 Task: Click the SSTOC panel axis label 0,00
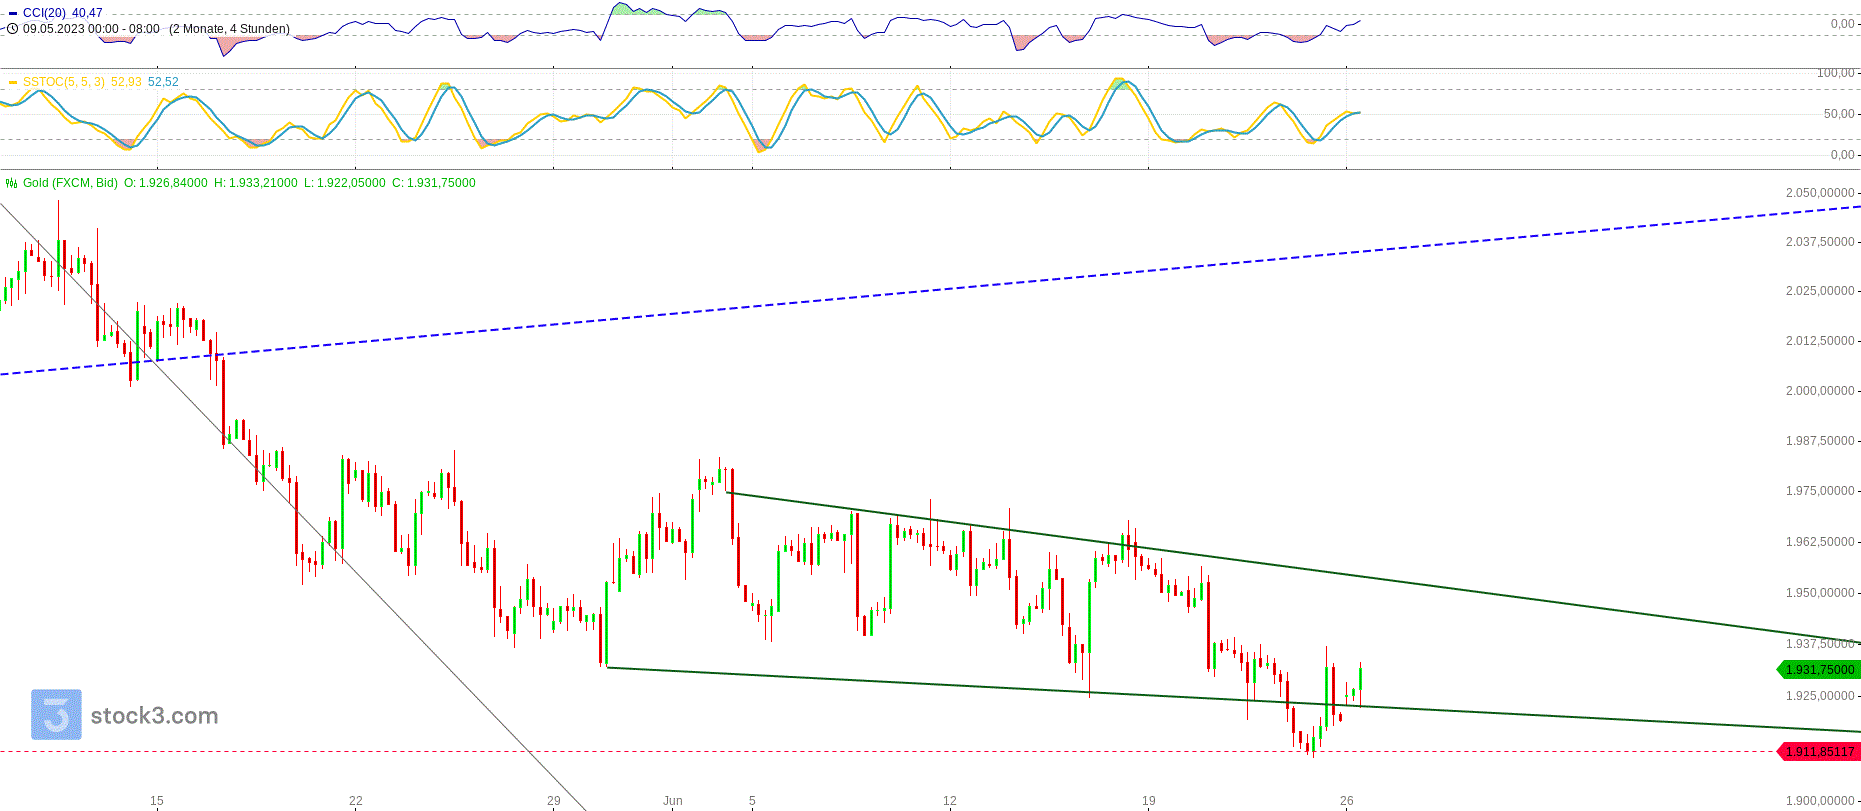[1842, 155]
